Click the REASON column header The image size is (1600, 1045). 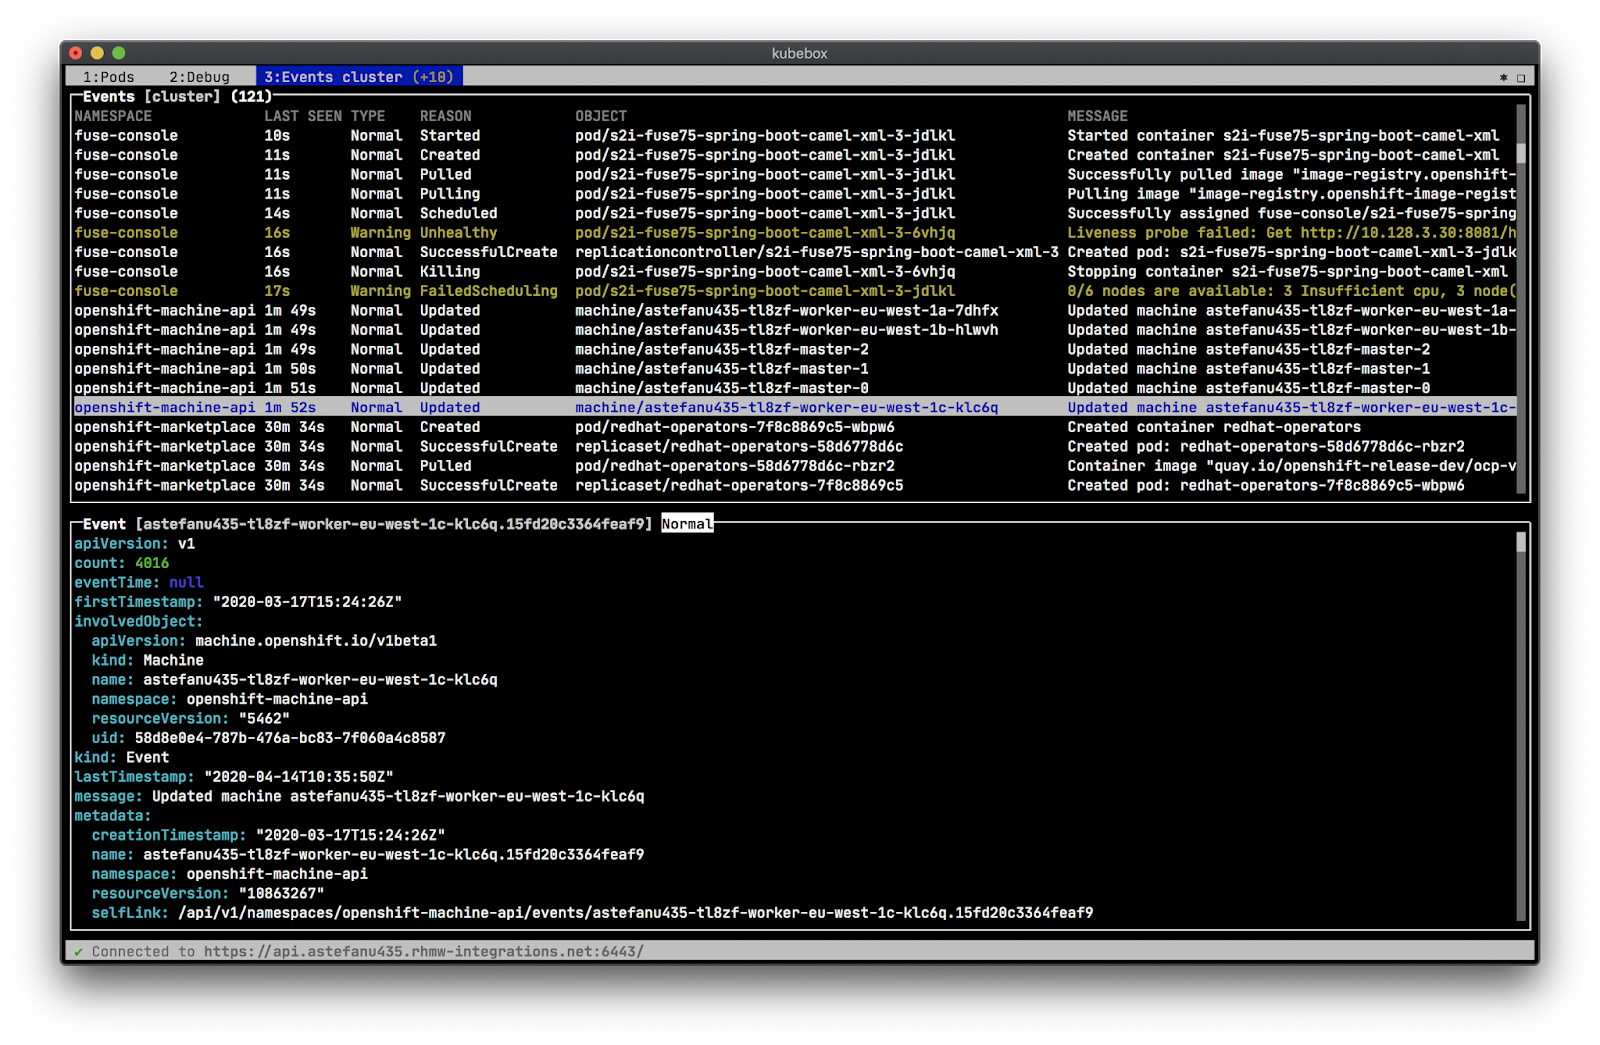point(445,116)
